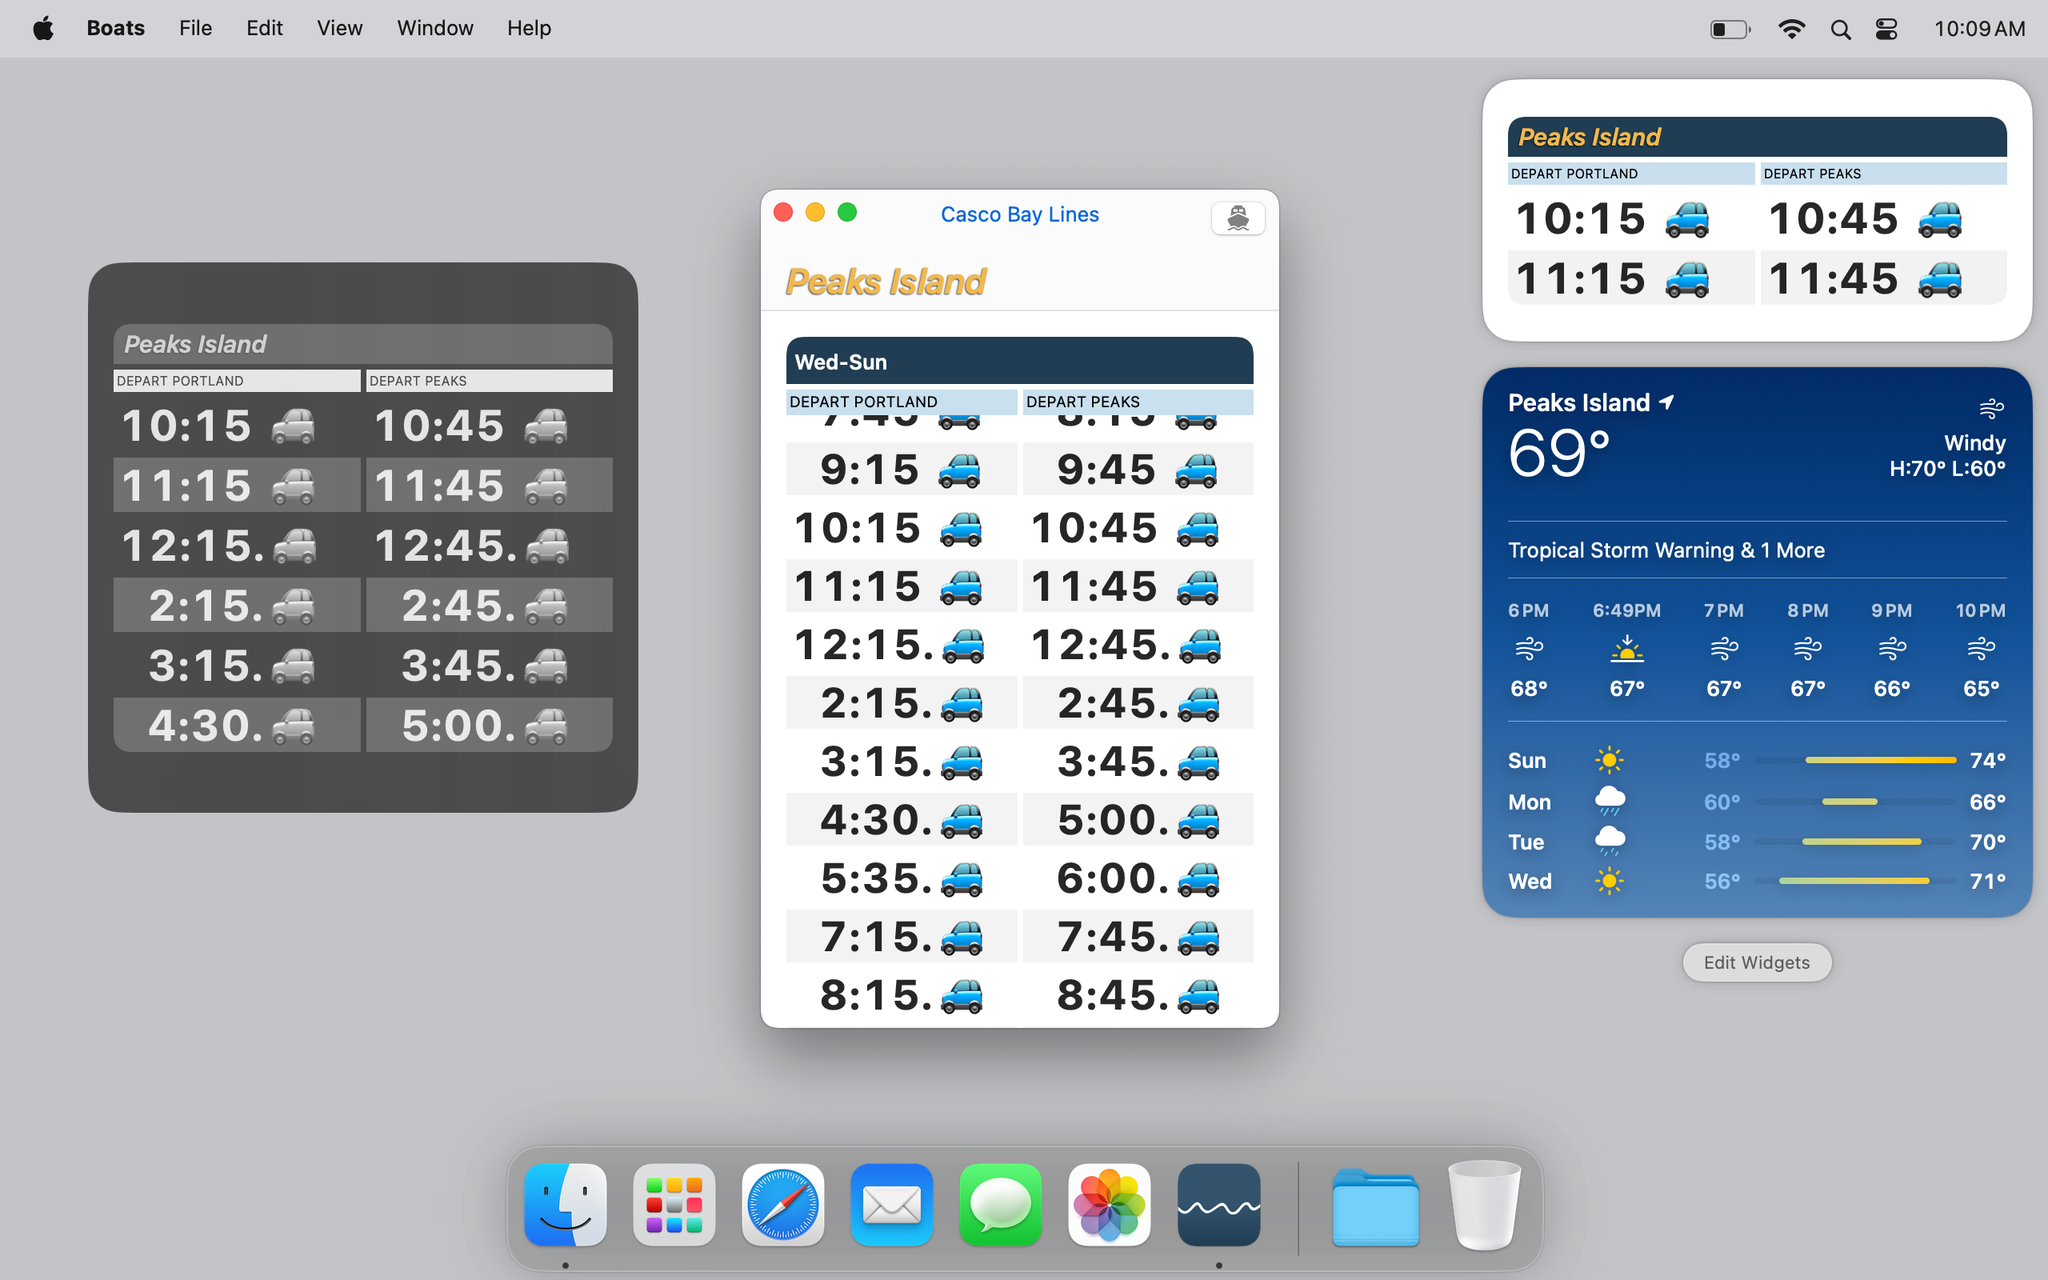
Task: Click the rain cloud icon for Mon in weather widget
Action: pos(1609,801)
